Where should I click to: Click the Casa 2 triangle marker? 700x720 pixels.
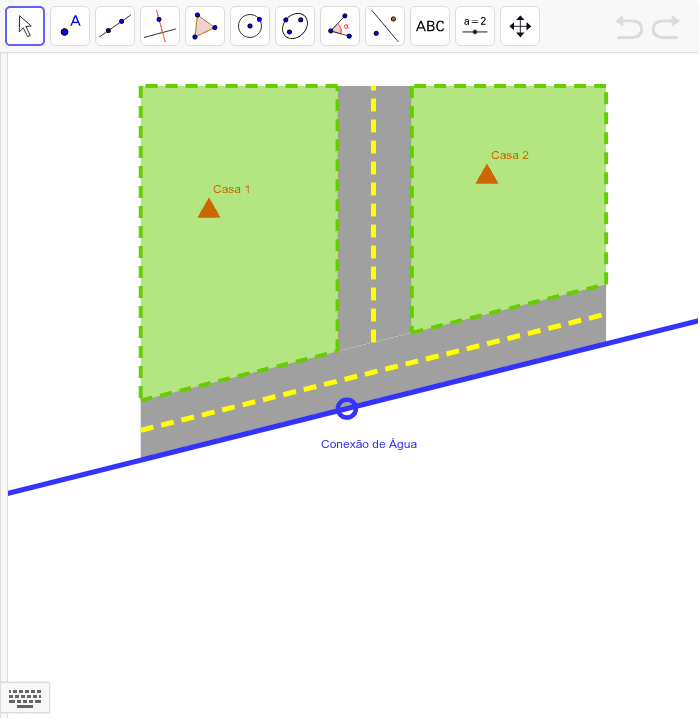pos(487,174)
